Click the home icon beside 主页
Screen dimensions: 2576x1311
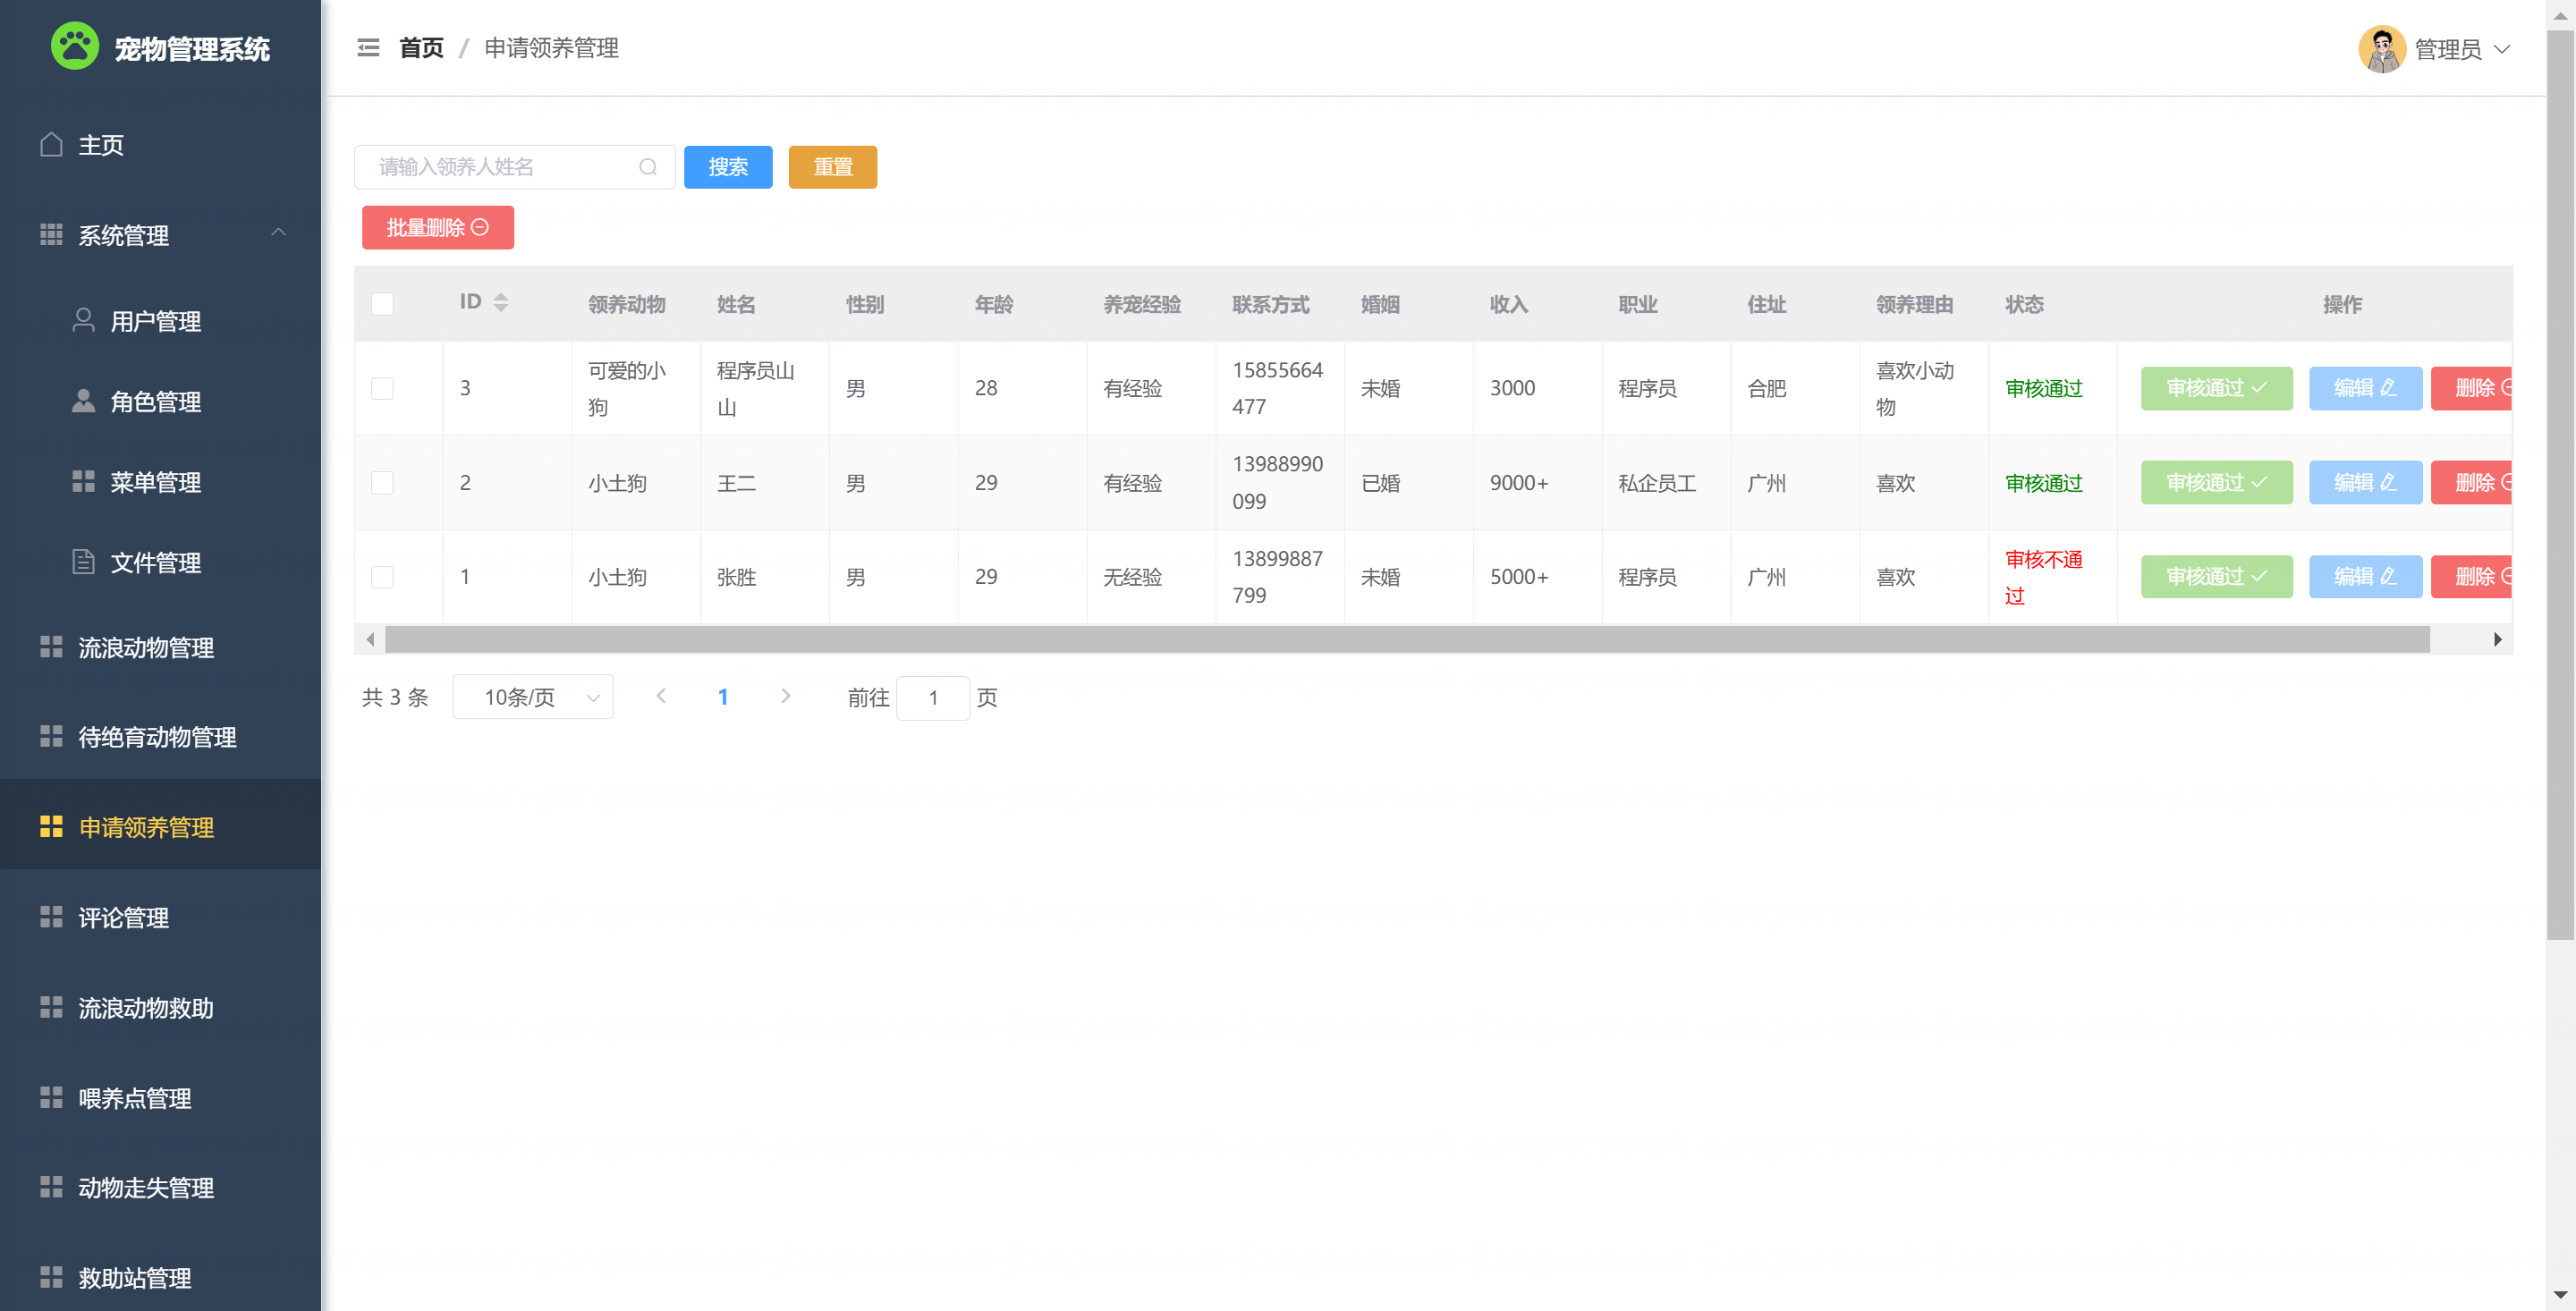pyautogui.click(x=51, y=145)
